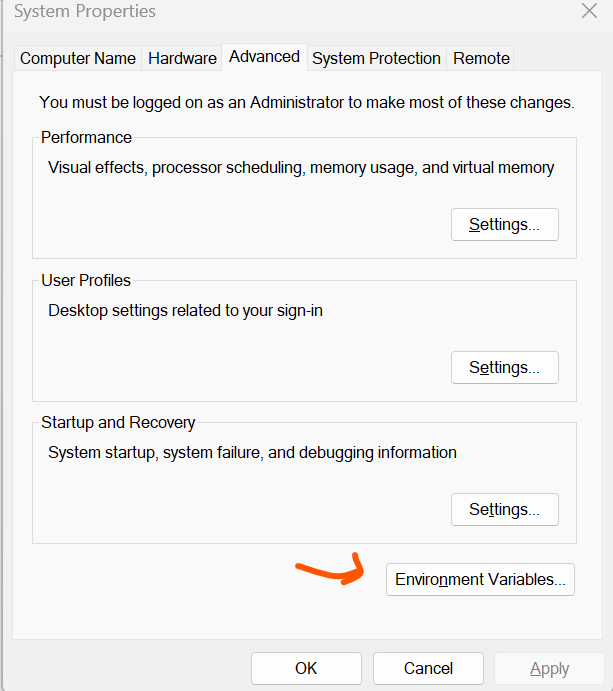Click the Administrator logon notice text

pos(305,102)
